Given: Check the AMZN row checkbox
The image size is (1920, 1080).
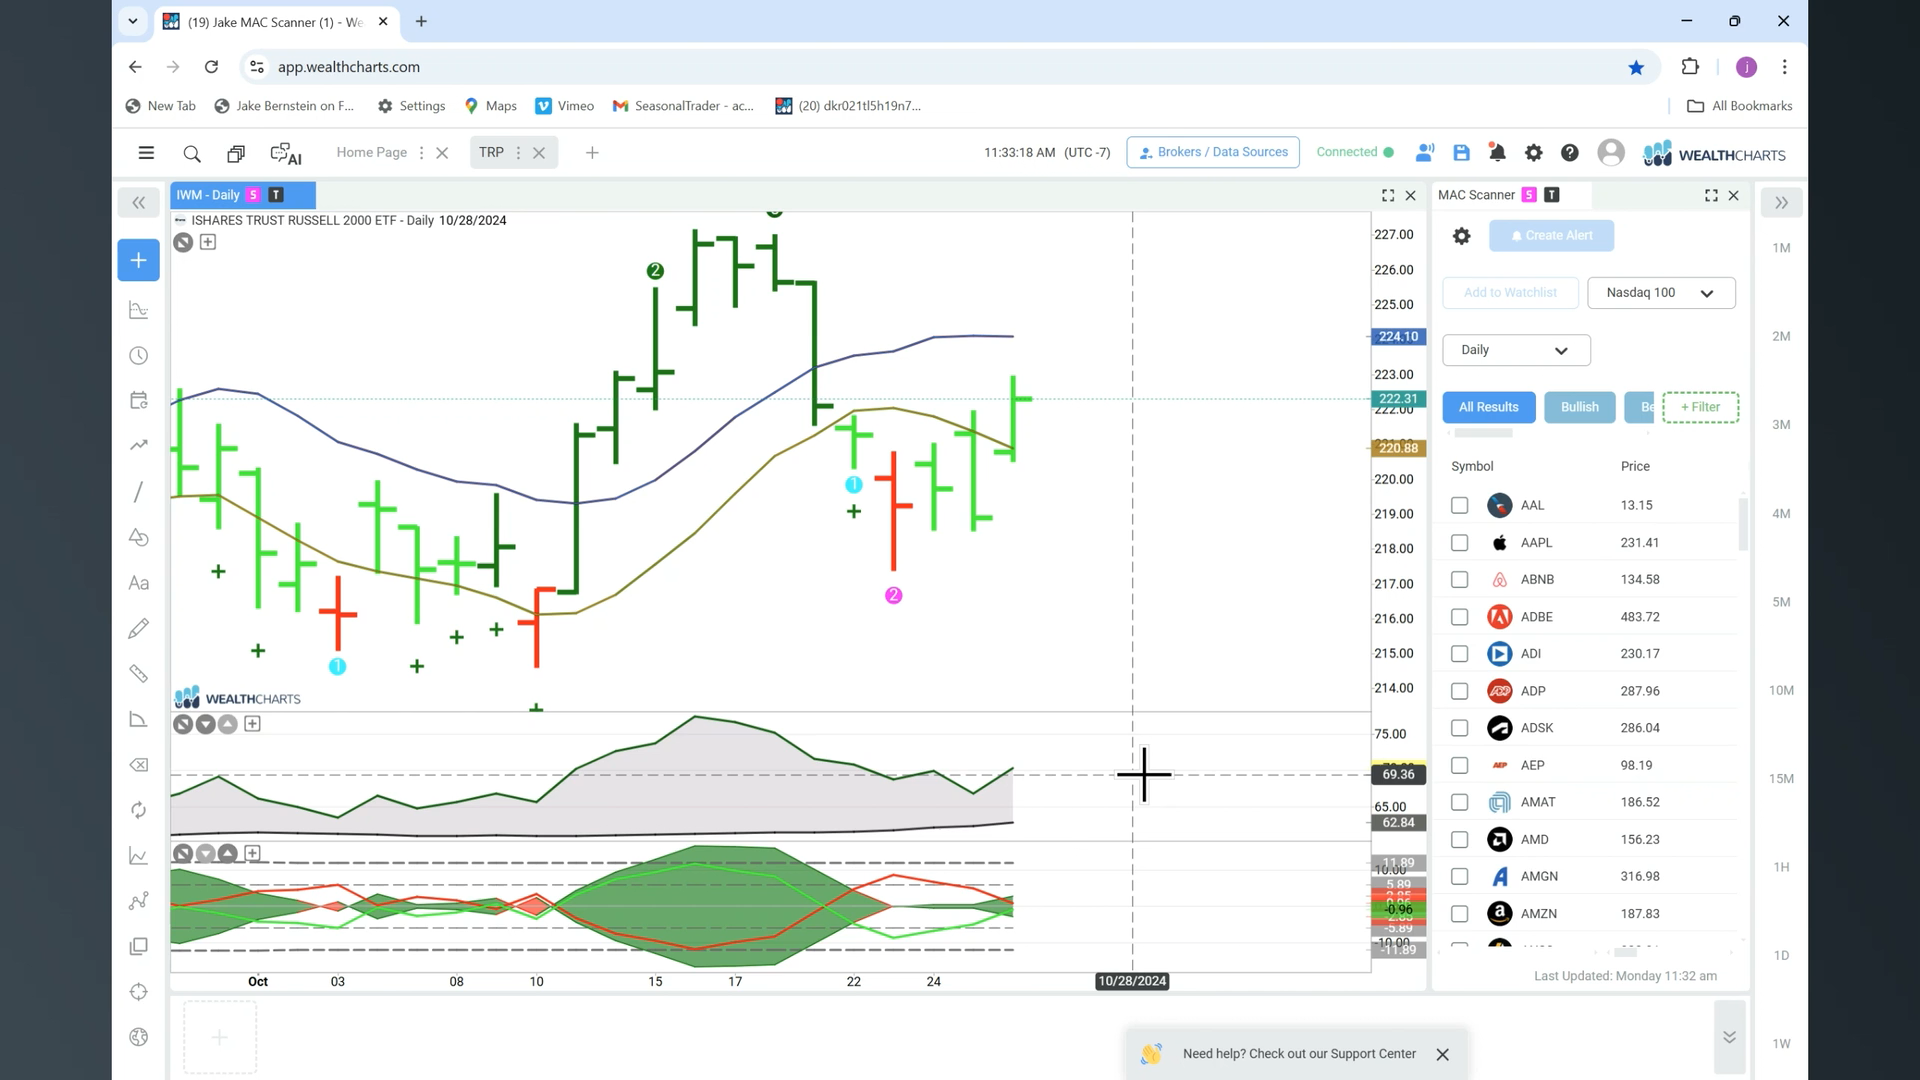Looking at the screenshot, I should (1459, 914).
